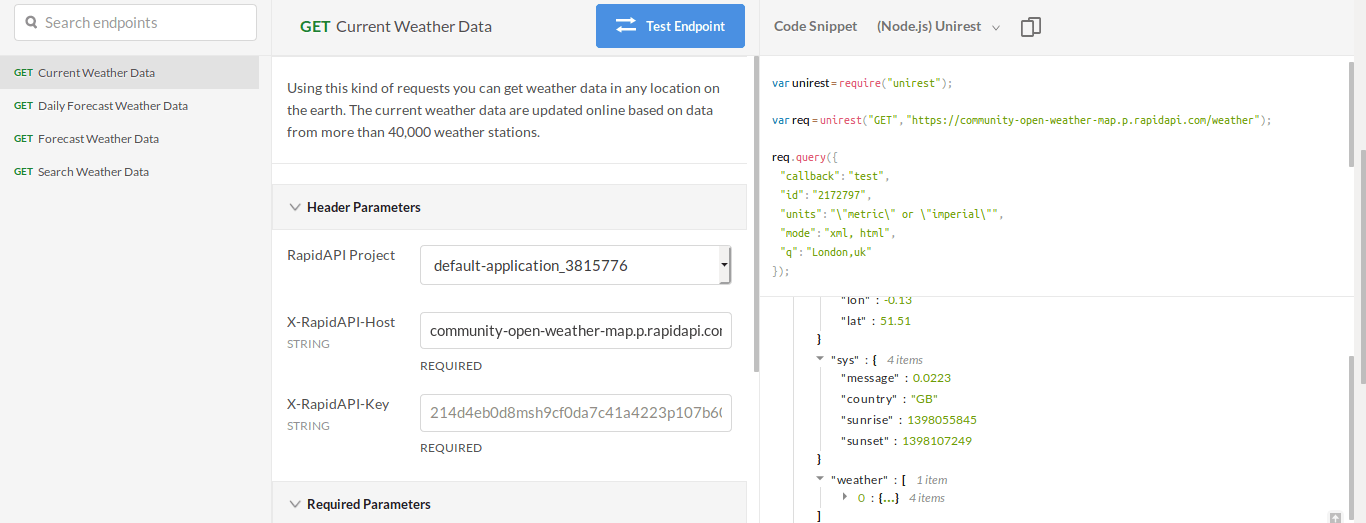
Task: Click the middle panel vertical scrollbar
Action: tap(755, 213)
